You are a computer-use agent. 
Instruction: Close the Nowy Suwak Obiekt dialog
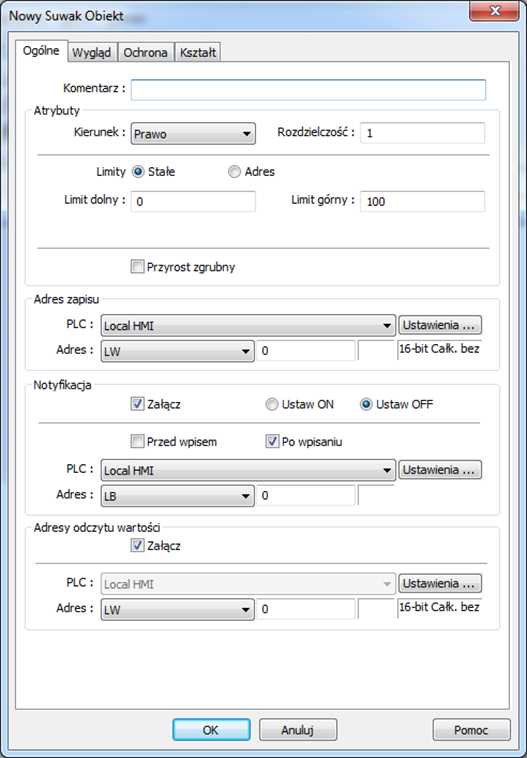pos(494,12)
